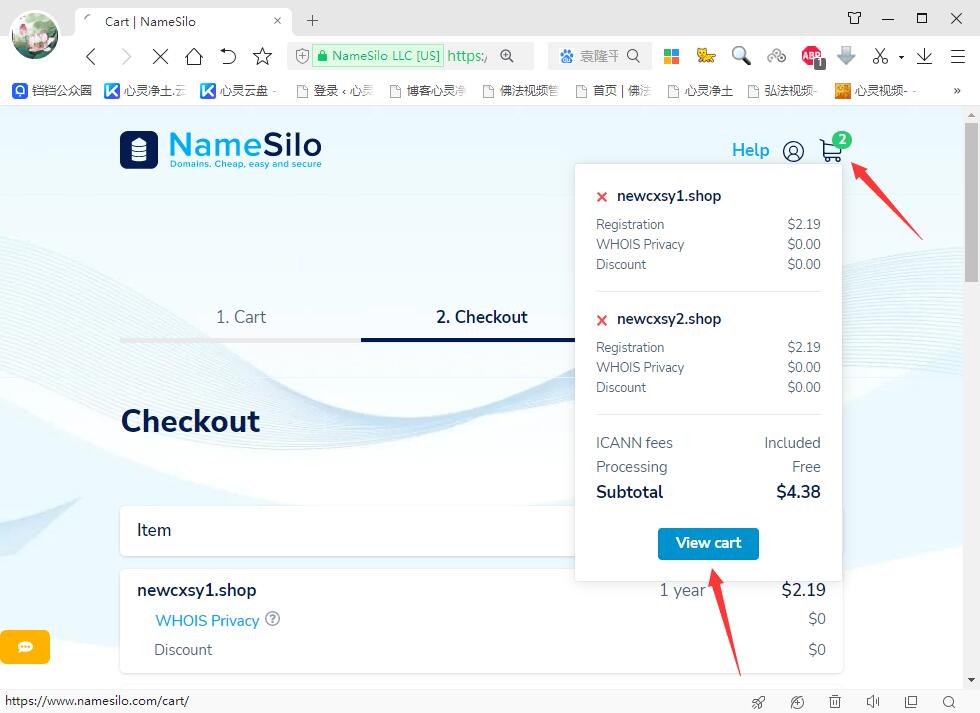The height and width of the screenshot is (713, 980).
Task: Bookmark this page with the star
Action: pos(262,57)
